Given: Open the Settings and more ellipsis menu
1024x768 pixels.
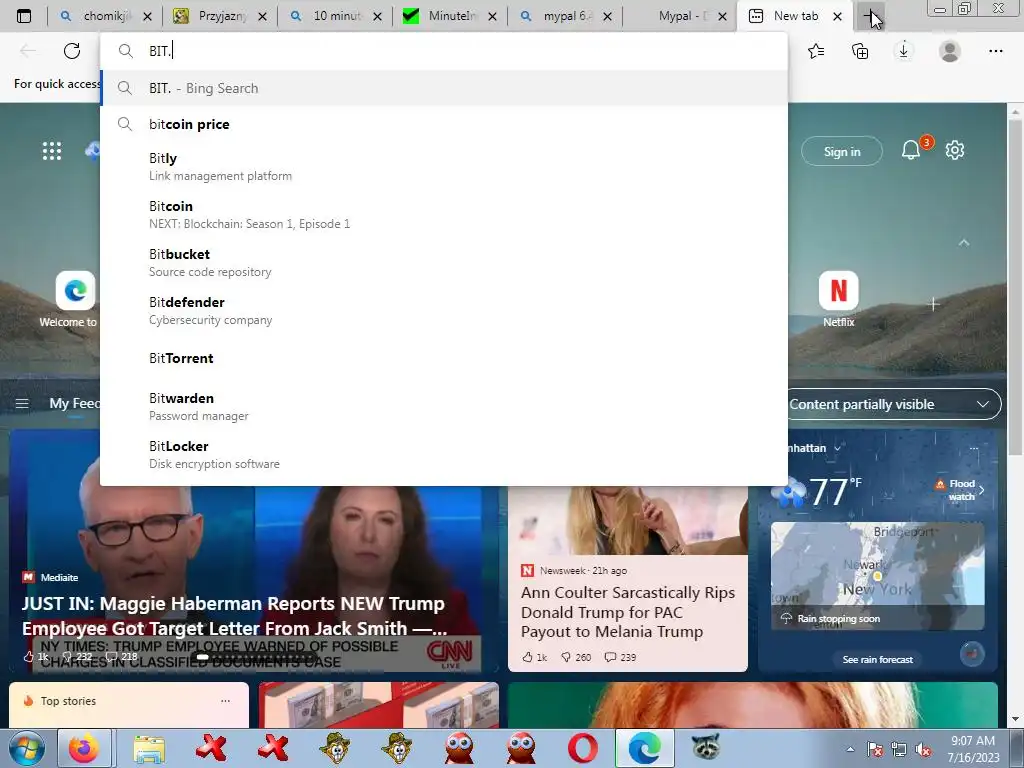Looking at the screenshot, I should tap(995, 51).
